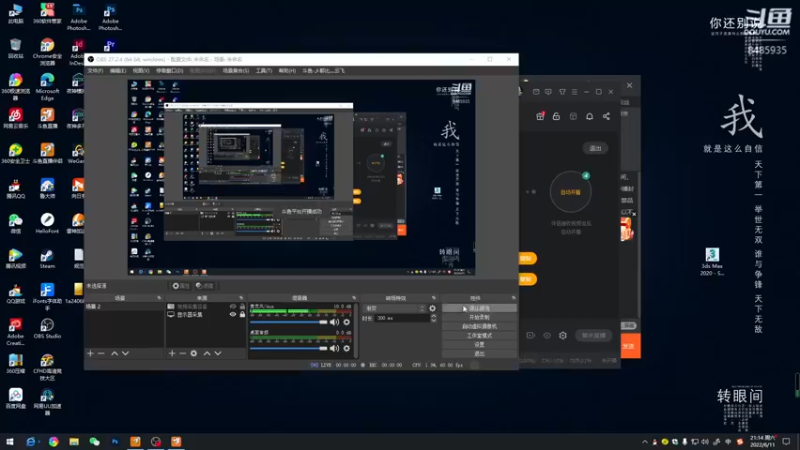Image resolution: width=800 pixels, height=450 pixels.
Task: Remove selected source with minus icon
Action: [x=183, y=353]
